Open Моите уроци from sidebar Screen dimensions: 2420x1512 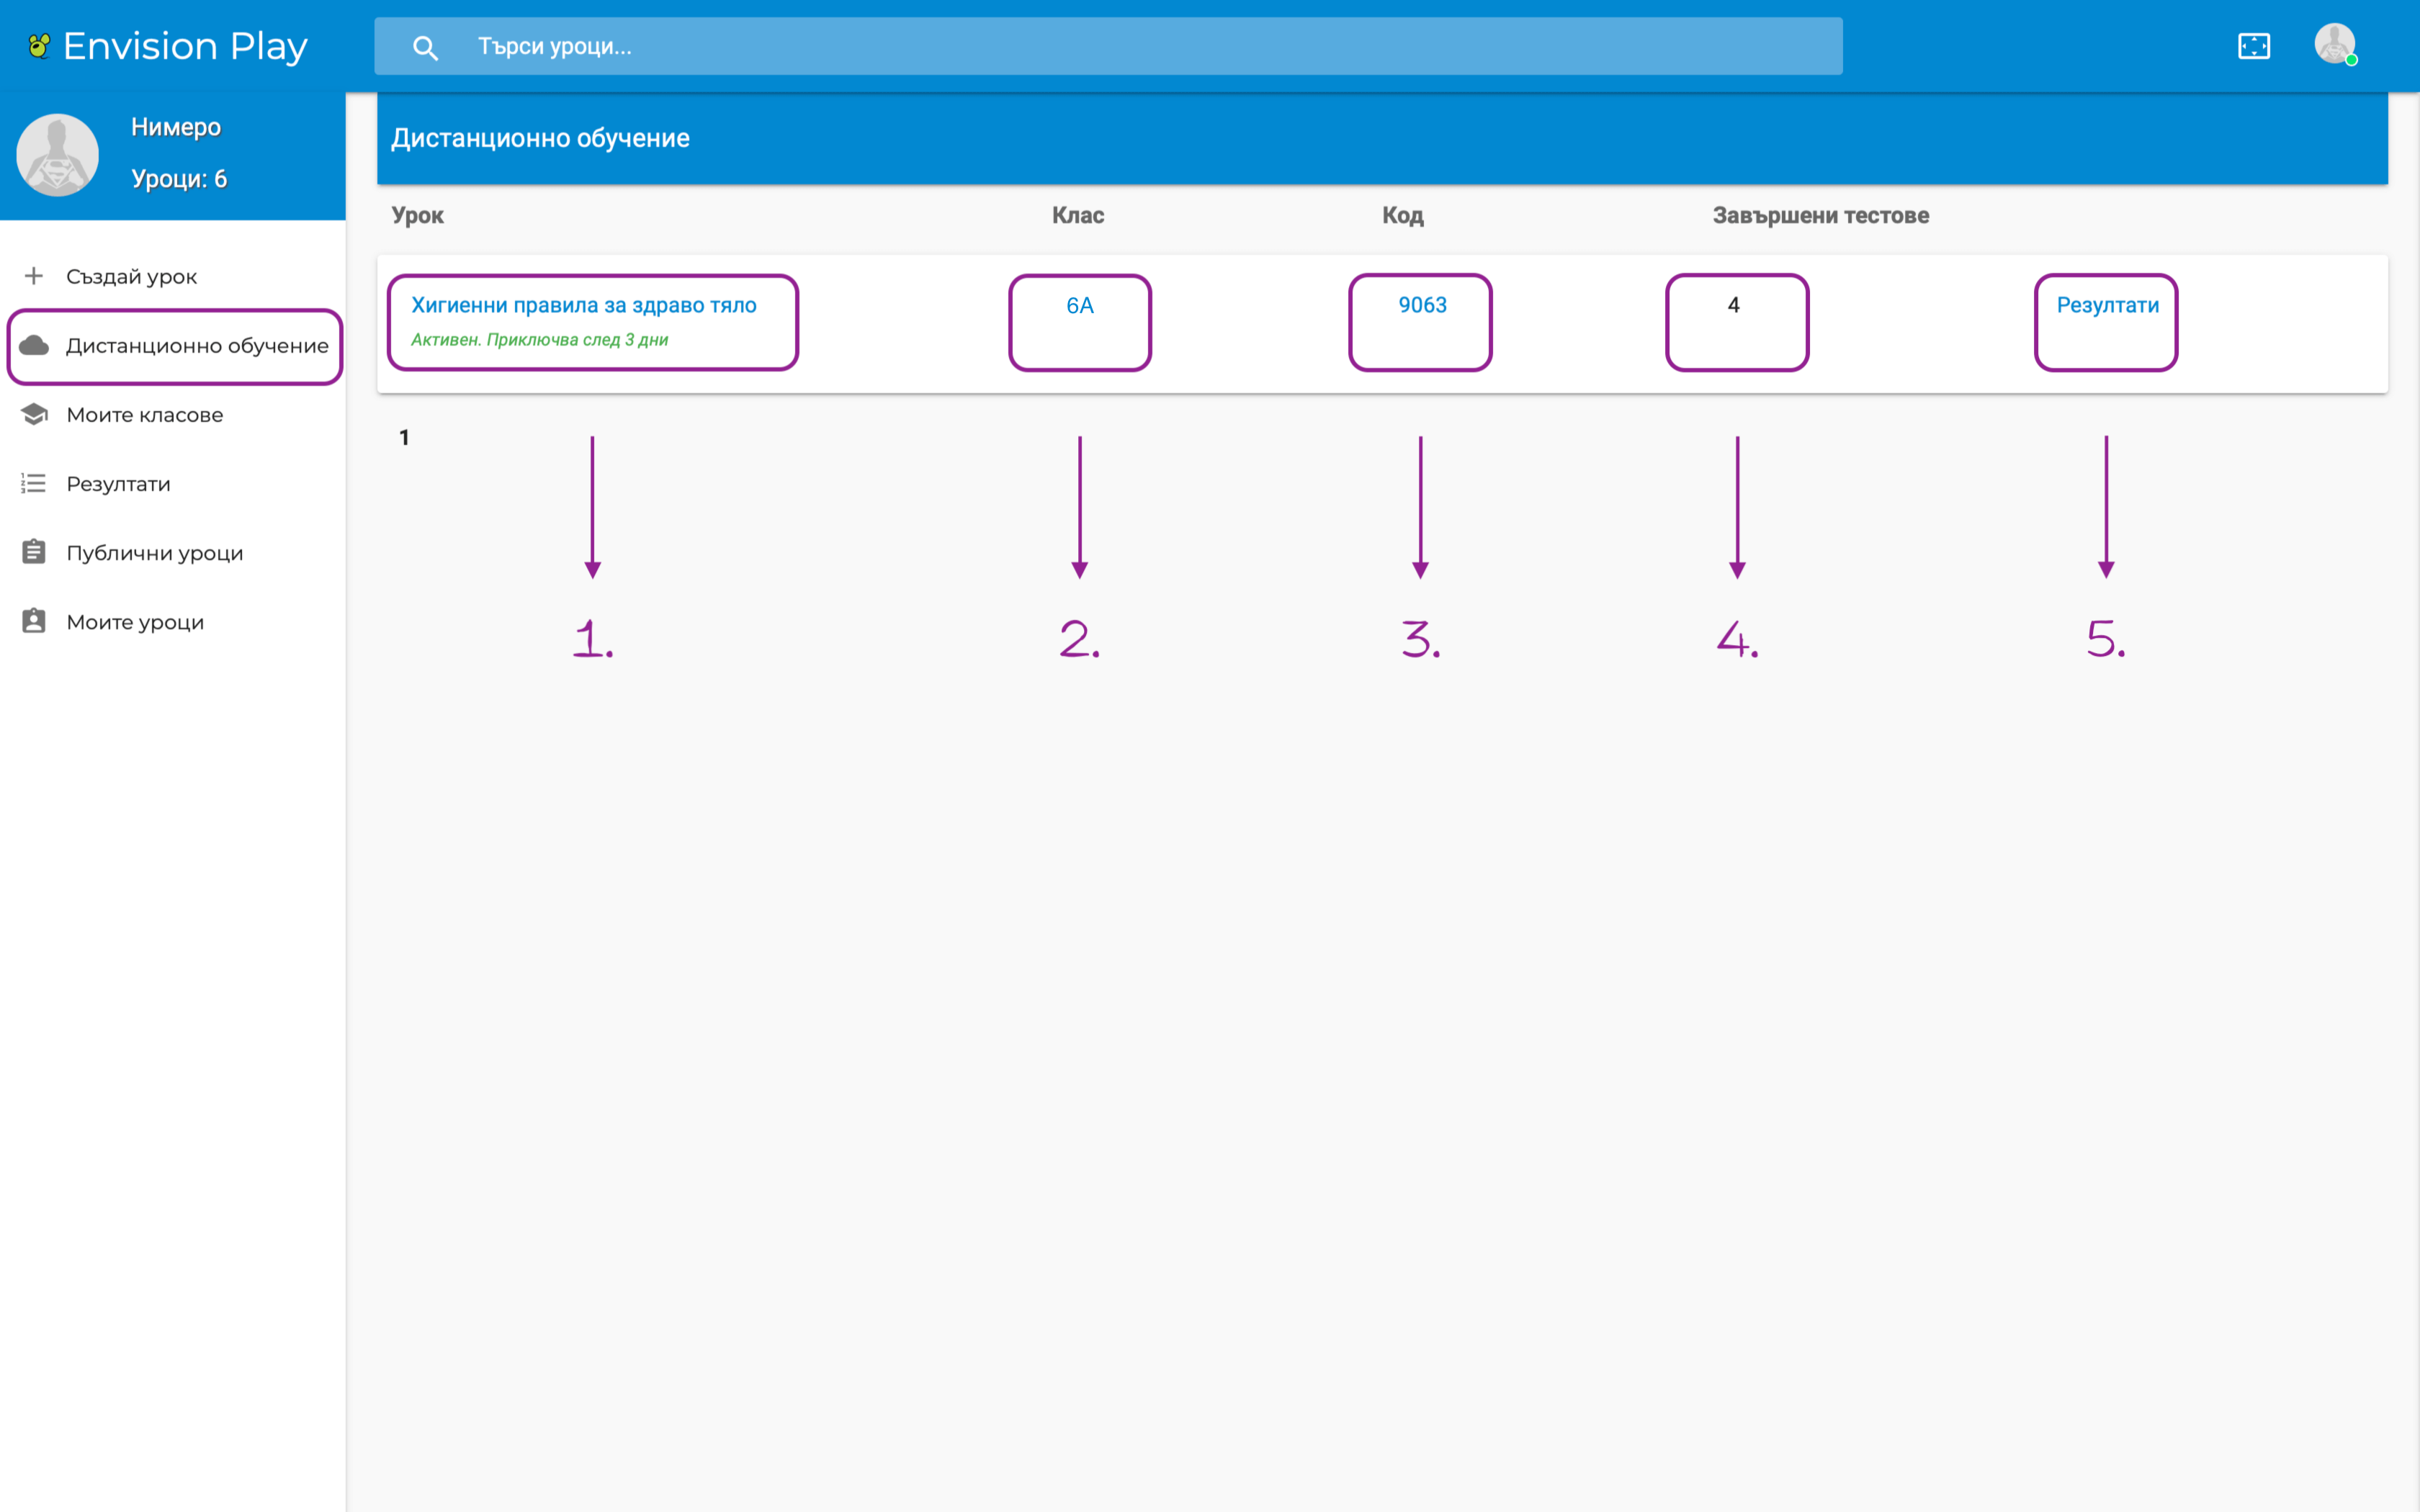coord(135,622)
